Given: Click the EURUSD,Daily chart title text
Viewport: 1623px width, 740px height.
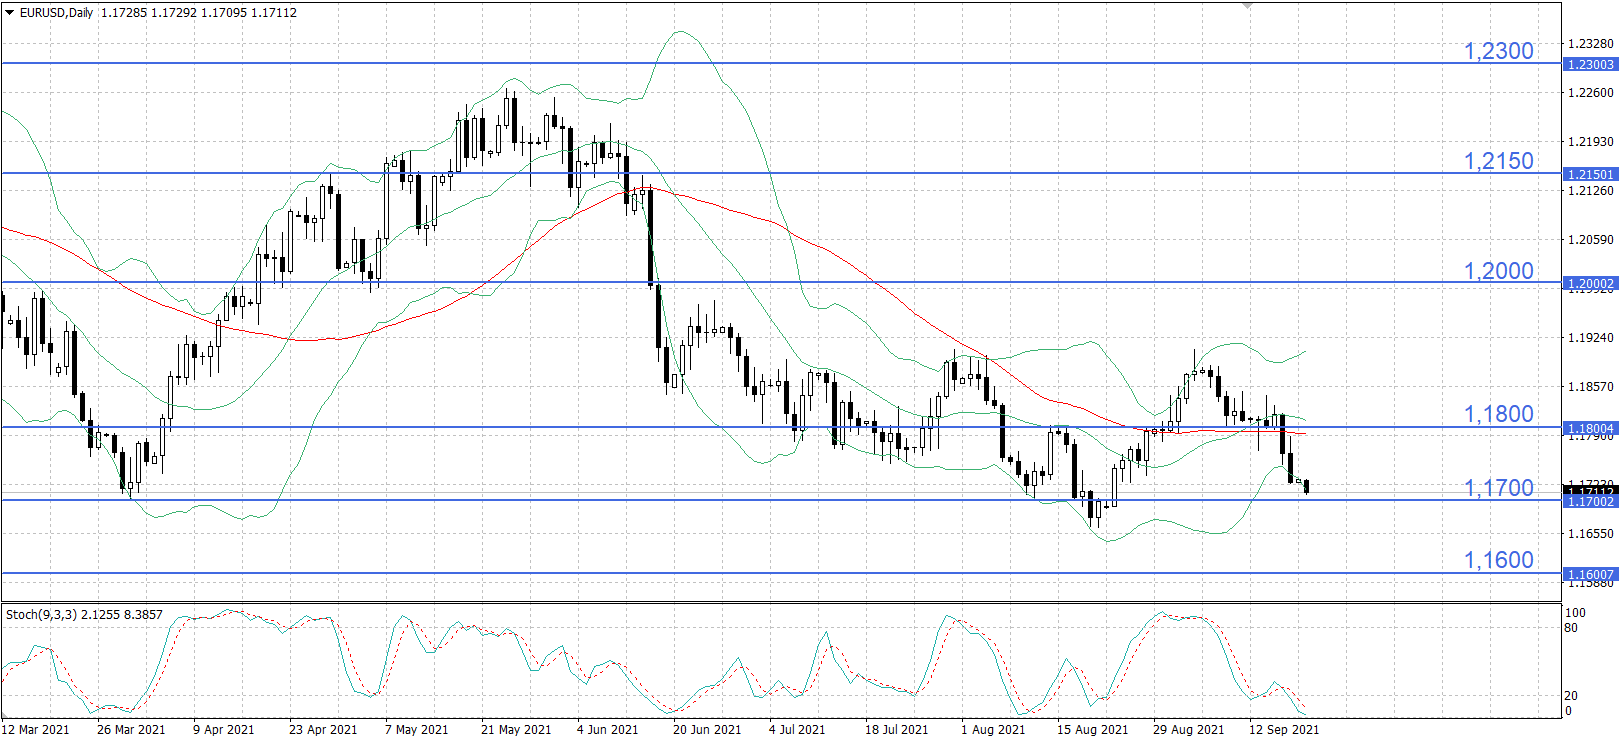Looking at the screenshot, I should pyautogui.click(x=56, y=13).
